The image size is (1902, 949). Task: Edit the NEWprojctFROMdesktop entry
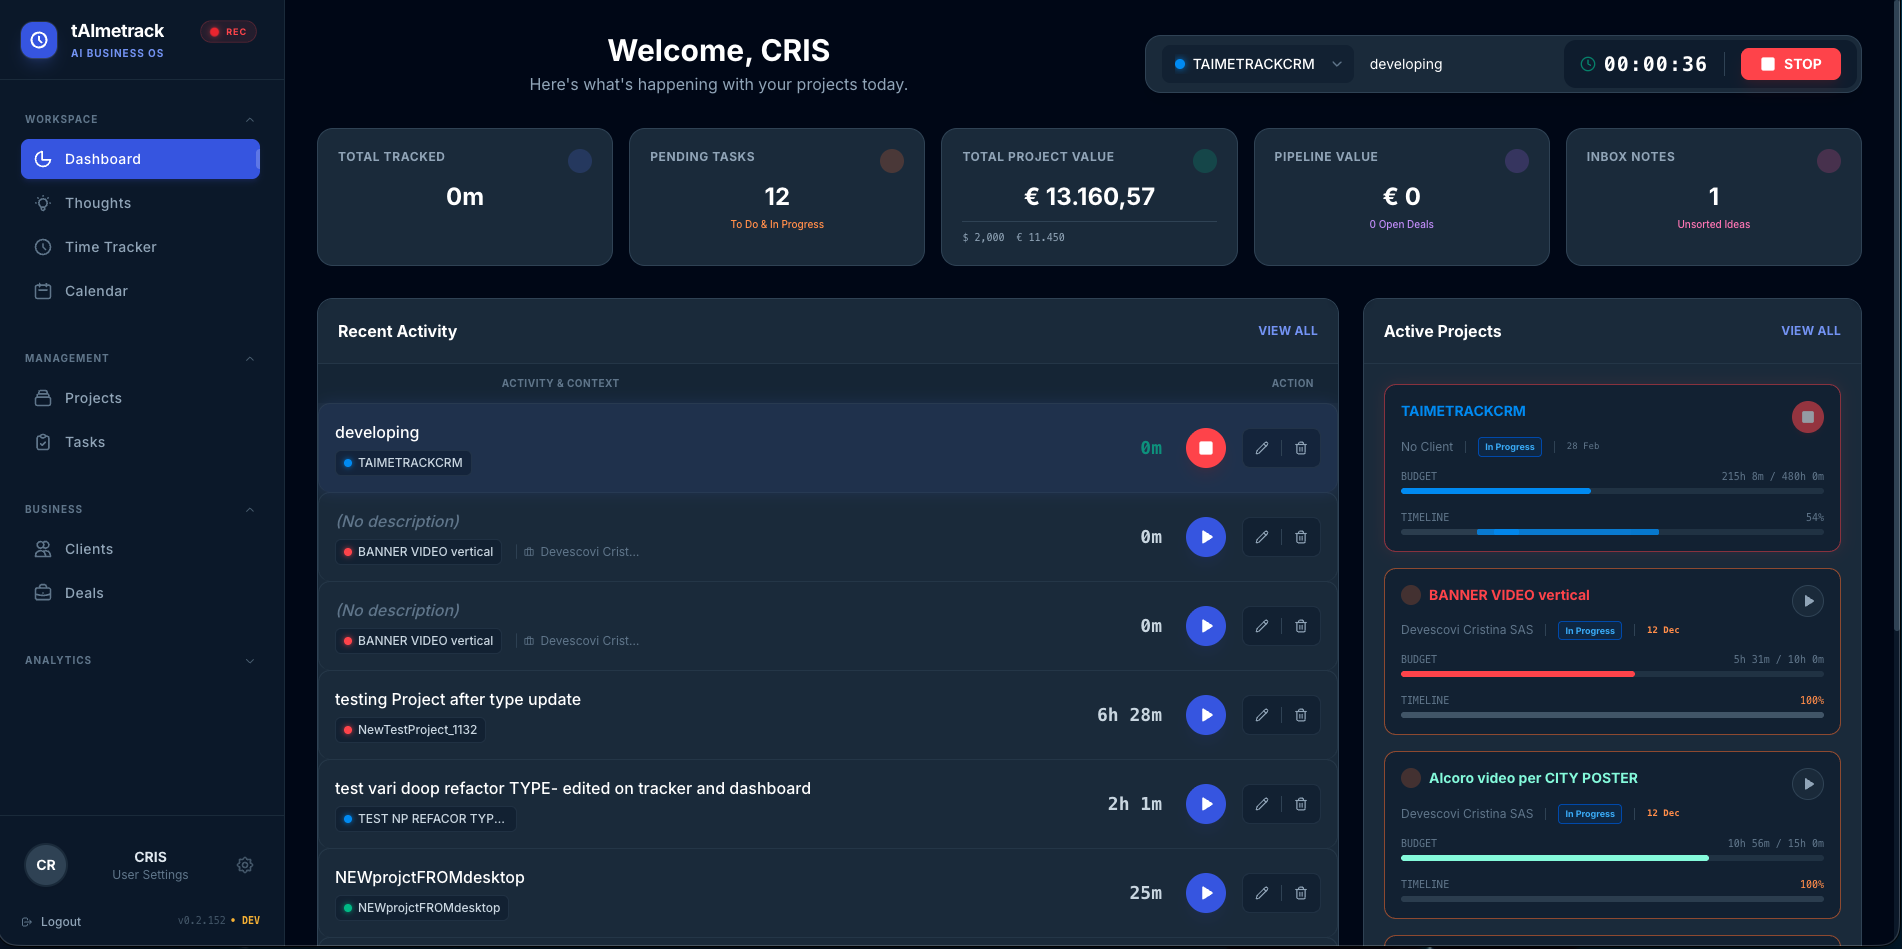[1262, 893]
